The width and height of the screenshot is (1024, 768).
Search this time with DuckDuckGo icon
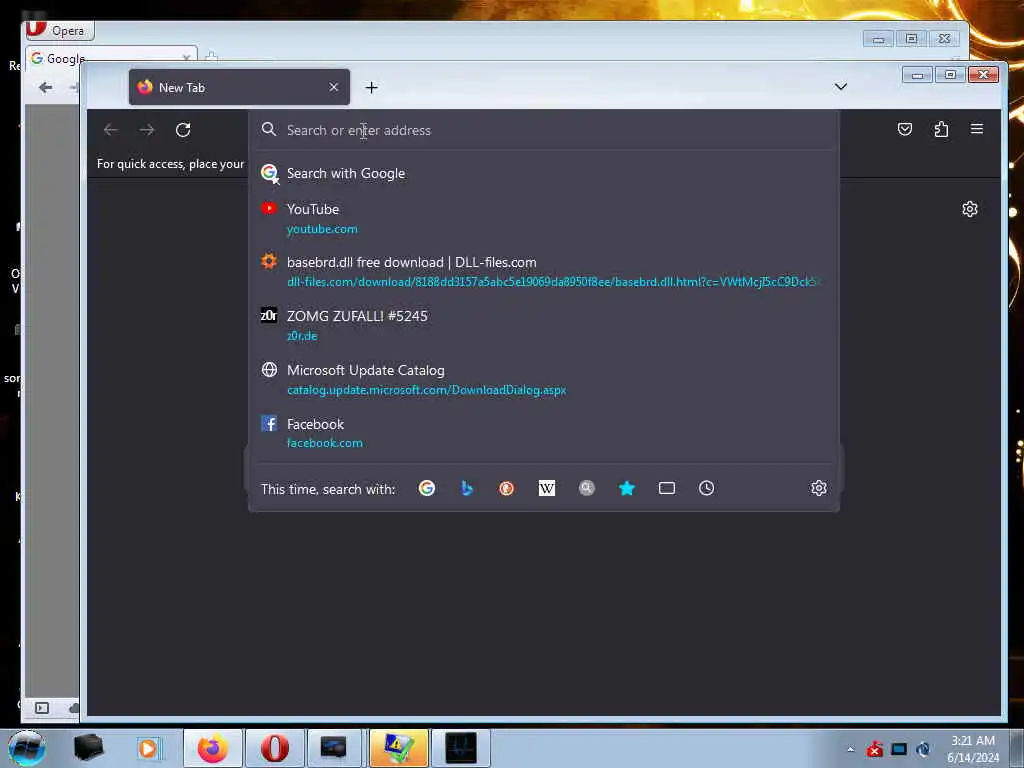(x=506, y=488)
